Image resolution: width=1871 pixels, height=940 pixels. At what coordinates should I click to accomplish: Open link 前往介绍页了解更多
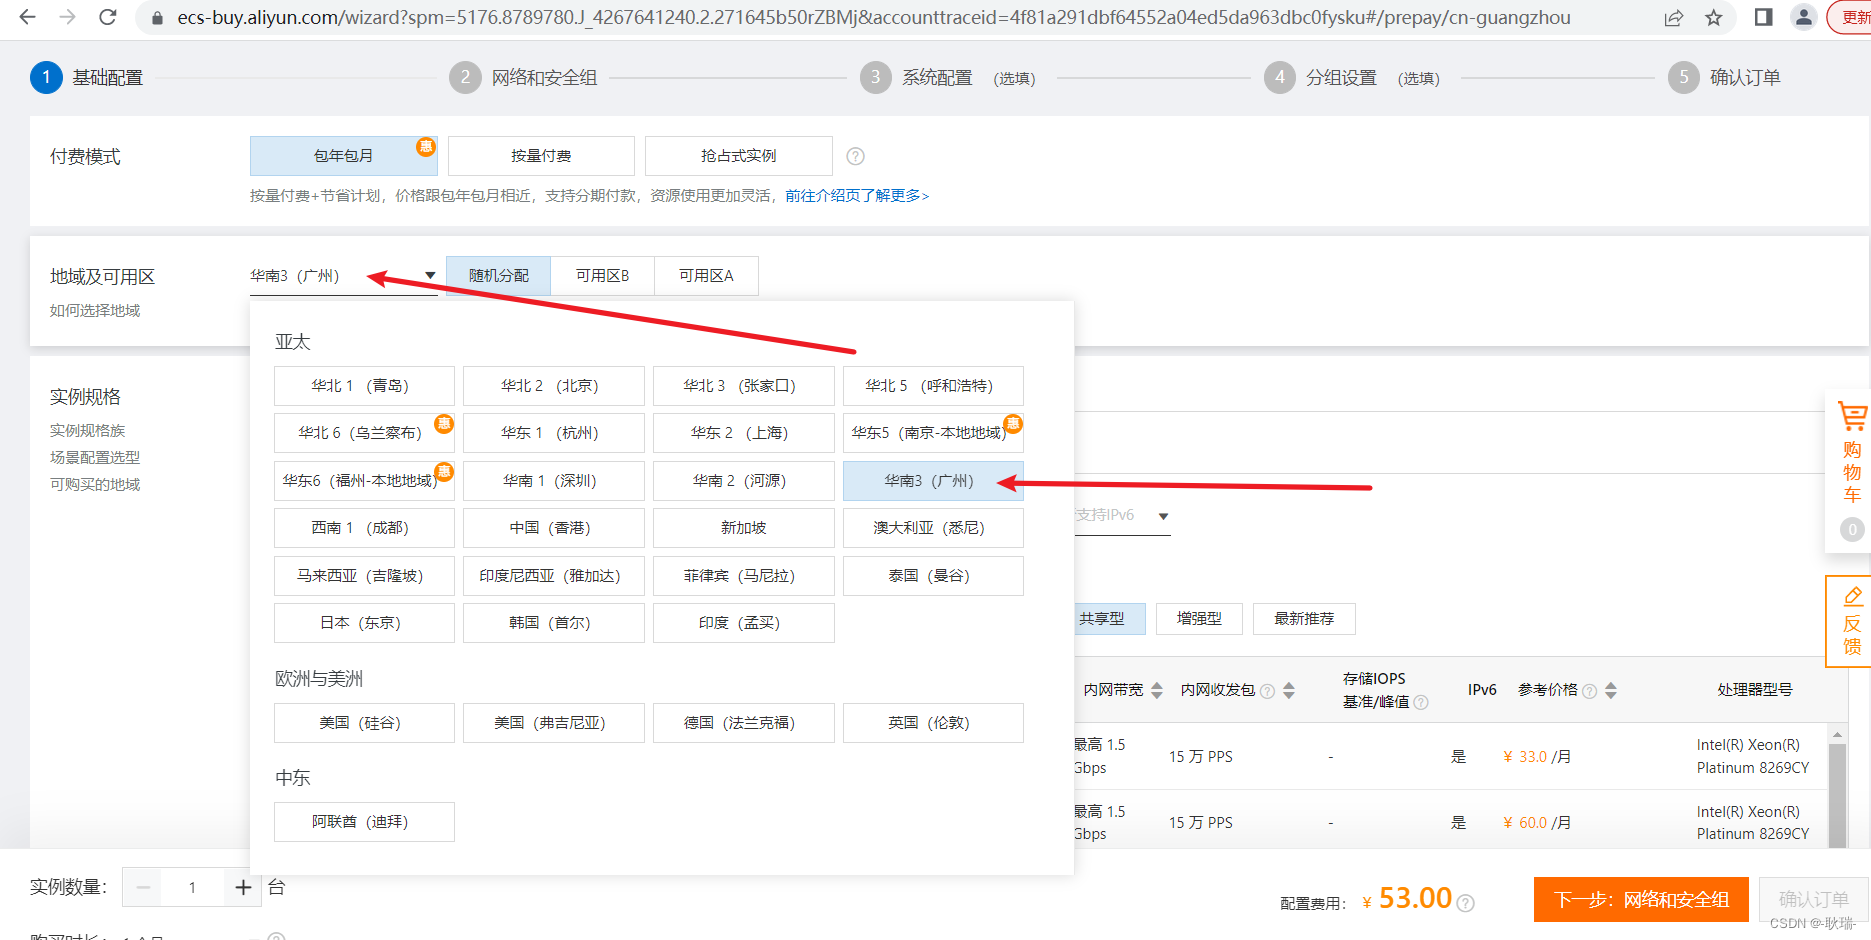(x=857, y=196)
